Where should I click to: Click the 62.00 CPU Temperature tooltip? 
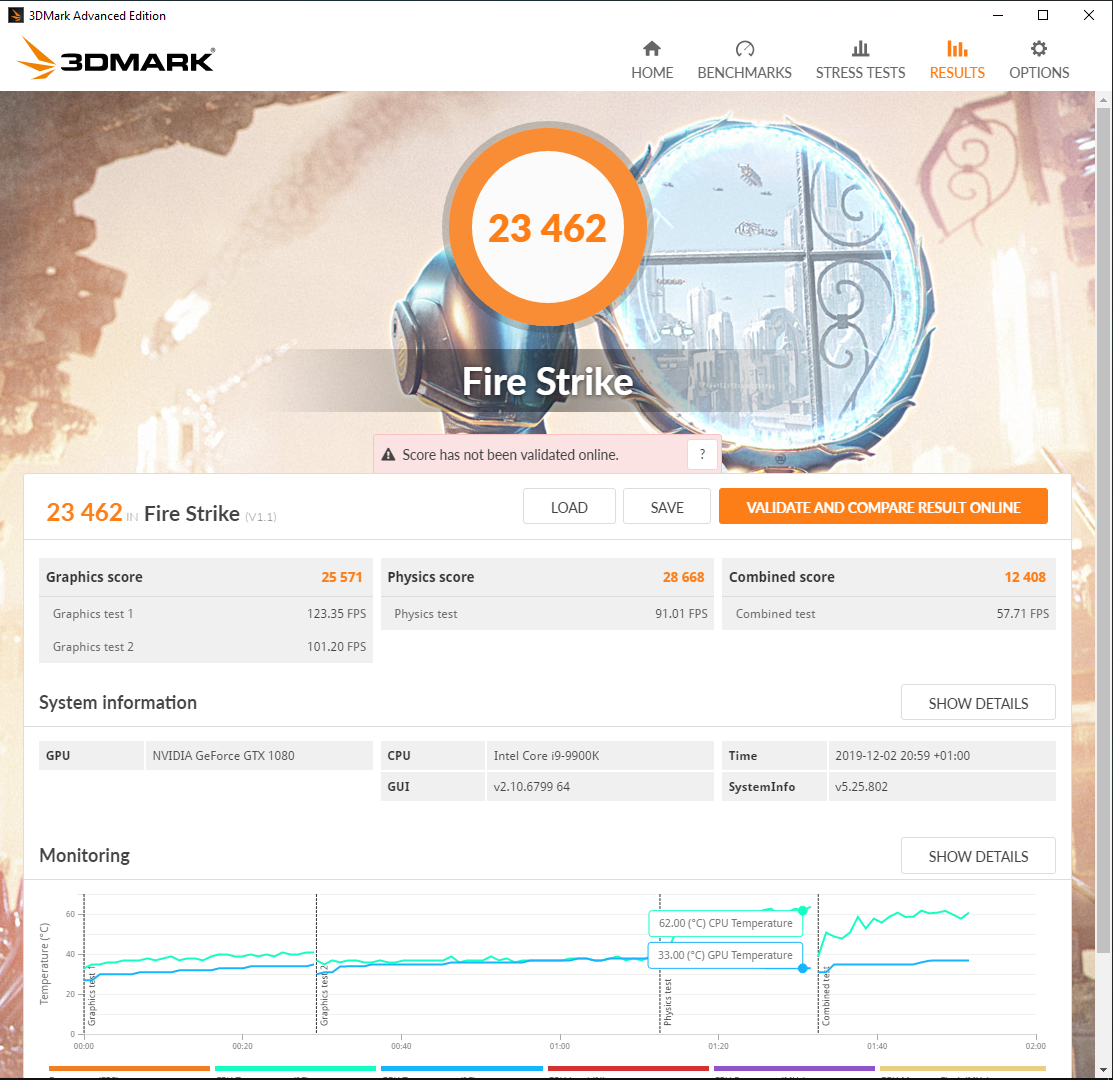[x=725, y=923]
